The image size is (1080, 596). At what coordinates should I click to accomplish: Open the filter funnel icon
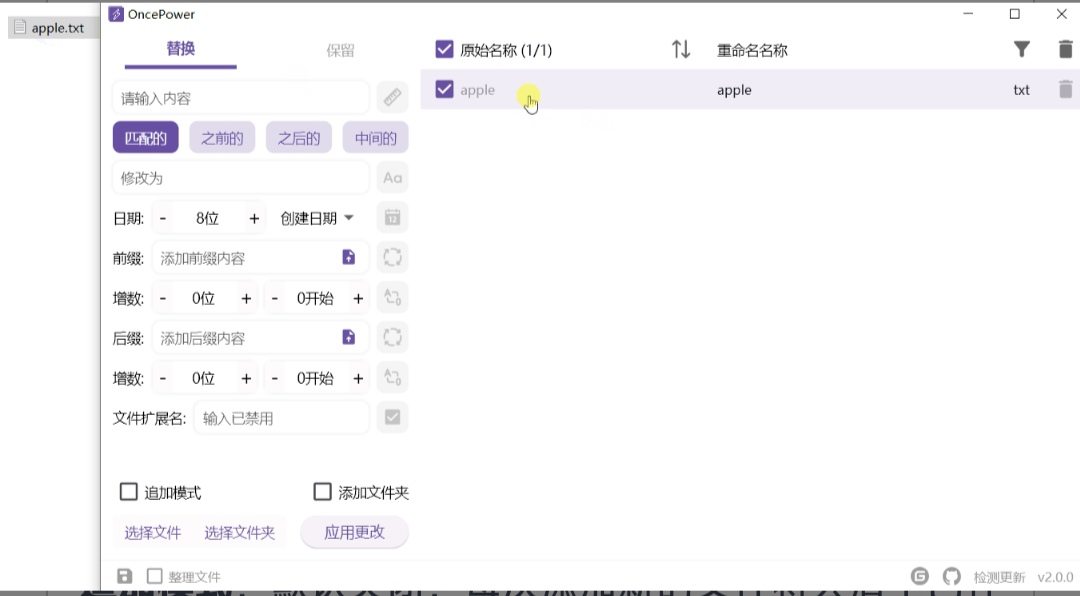[x=1021, y=50]
